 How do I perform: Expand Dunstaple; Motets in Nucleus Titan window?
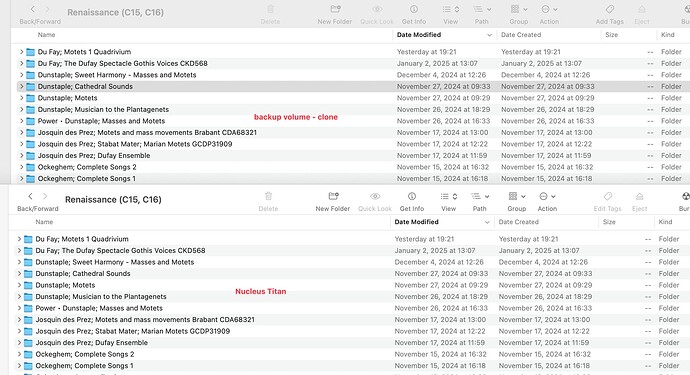pos(19,285)
